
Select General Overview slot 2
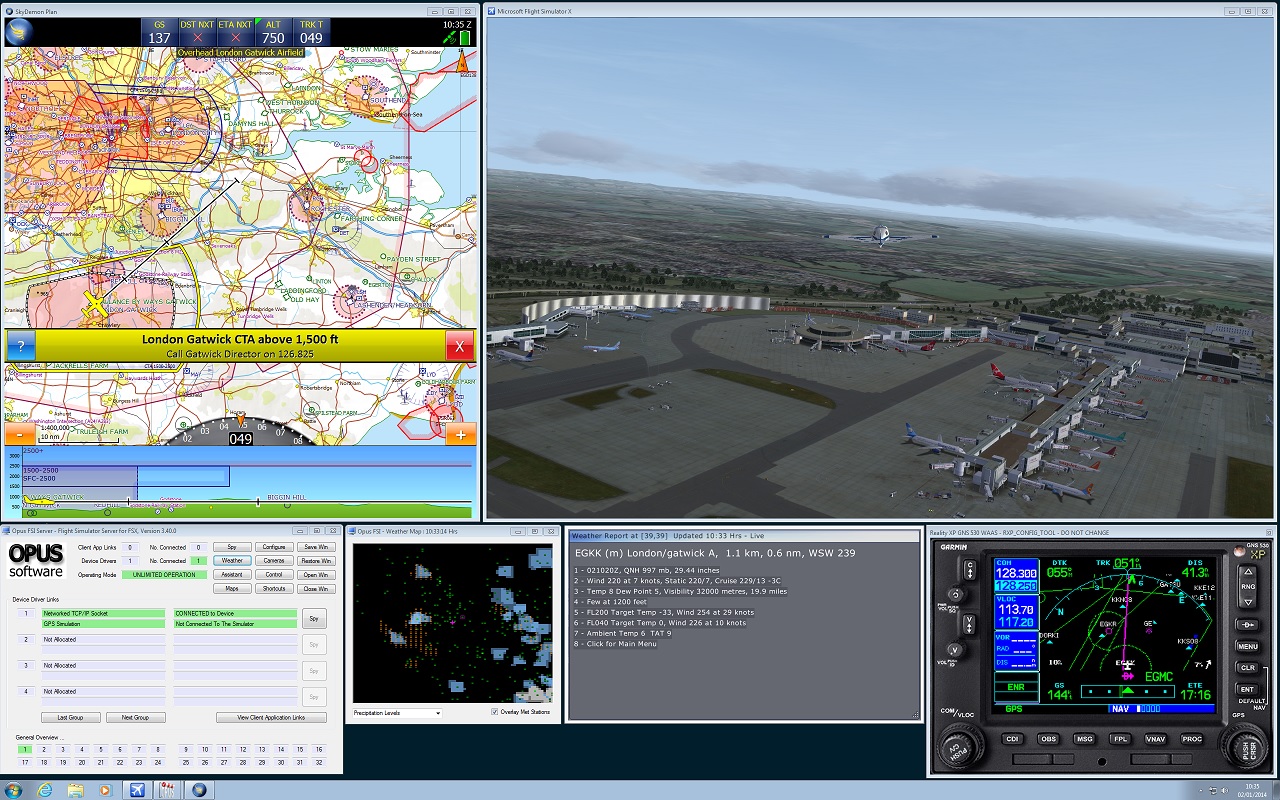pyautogui.click(x=43, y=749)
